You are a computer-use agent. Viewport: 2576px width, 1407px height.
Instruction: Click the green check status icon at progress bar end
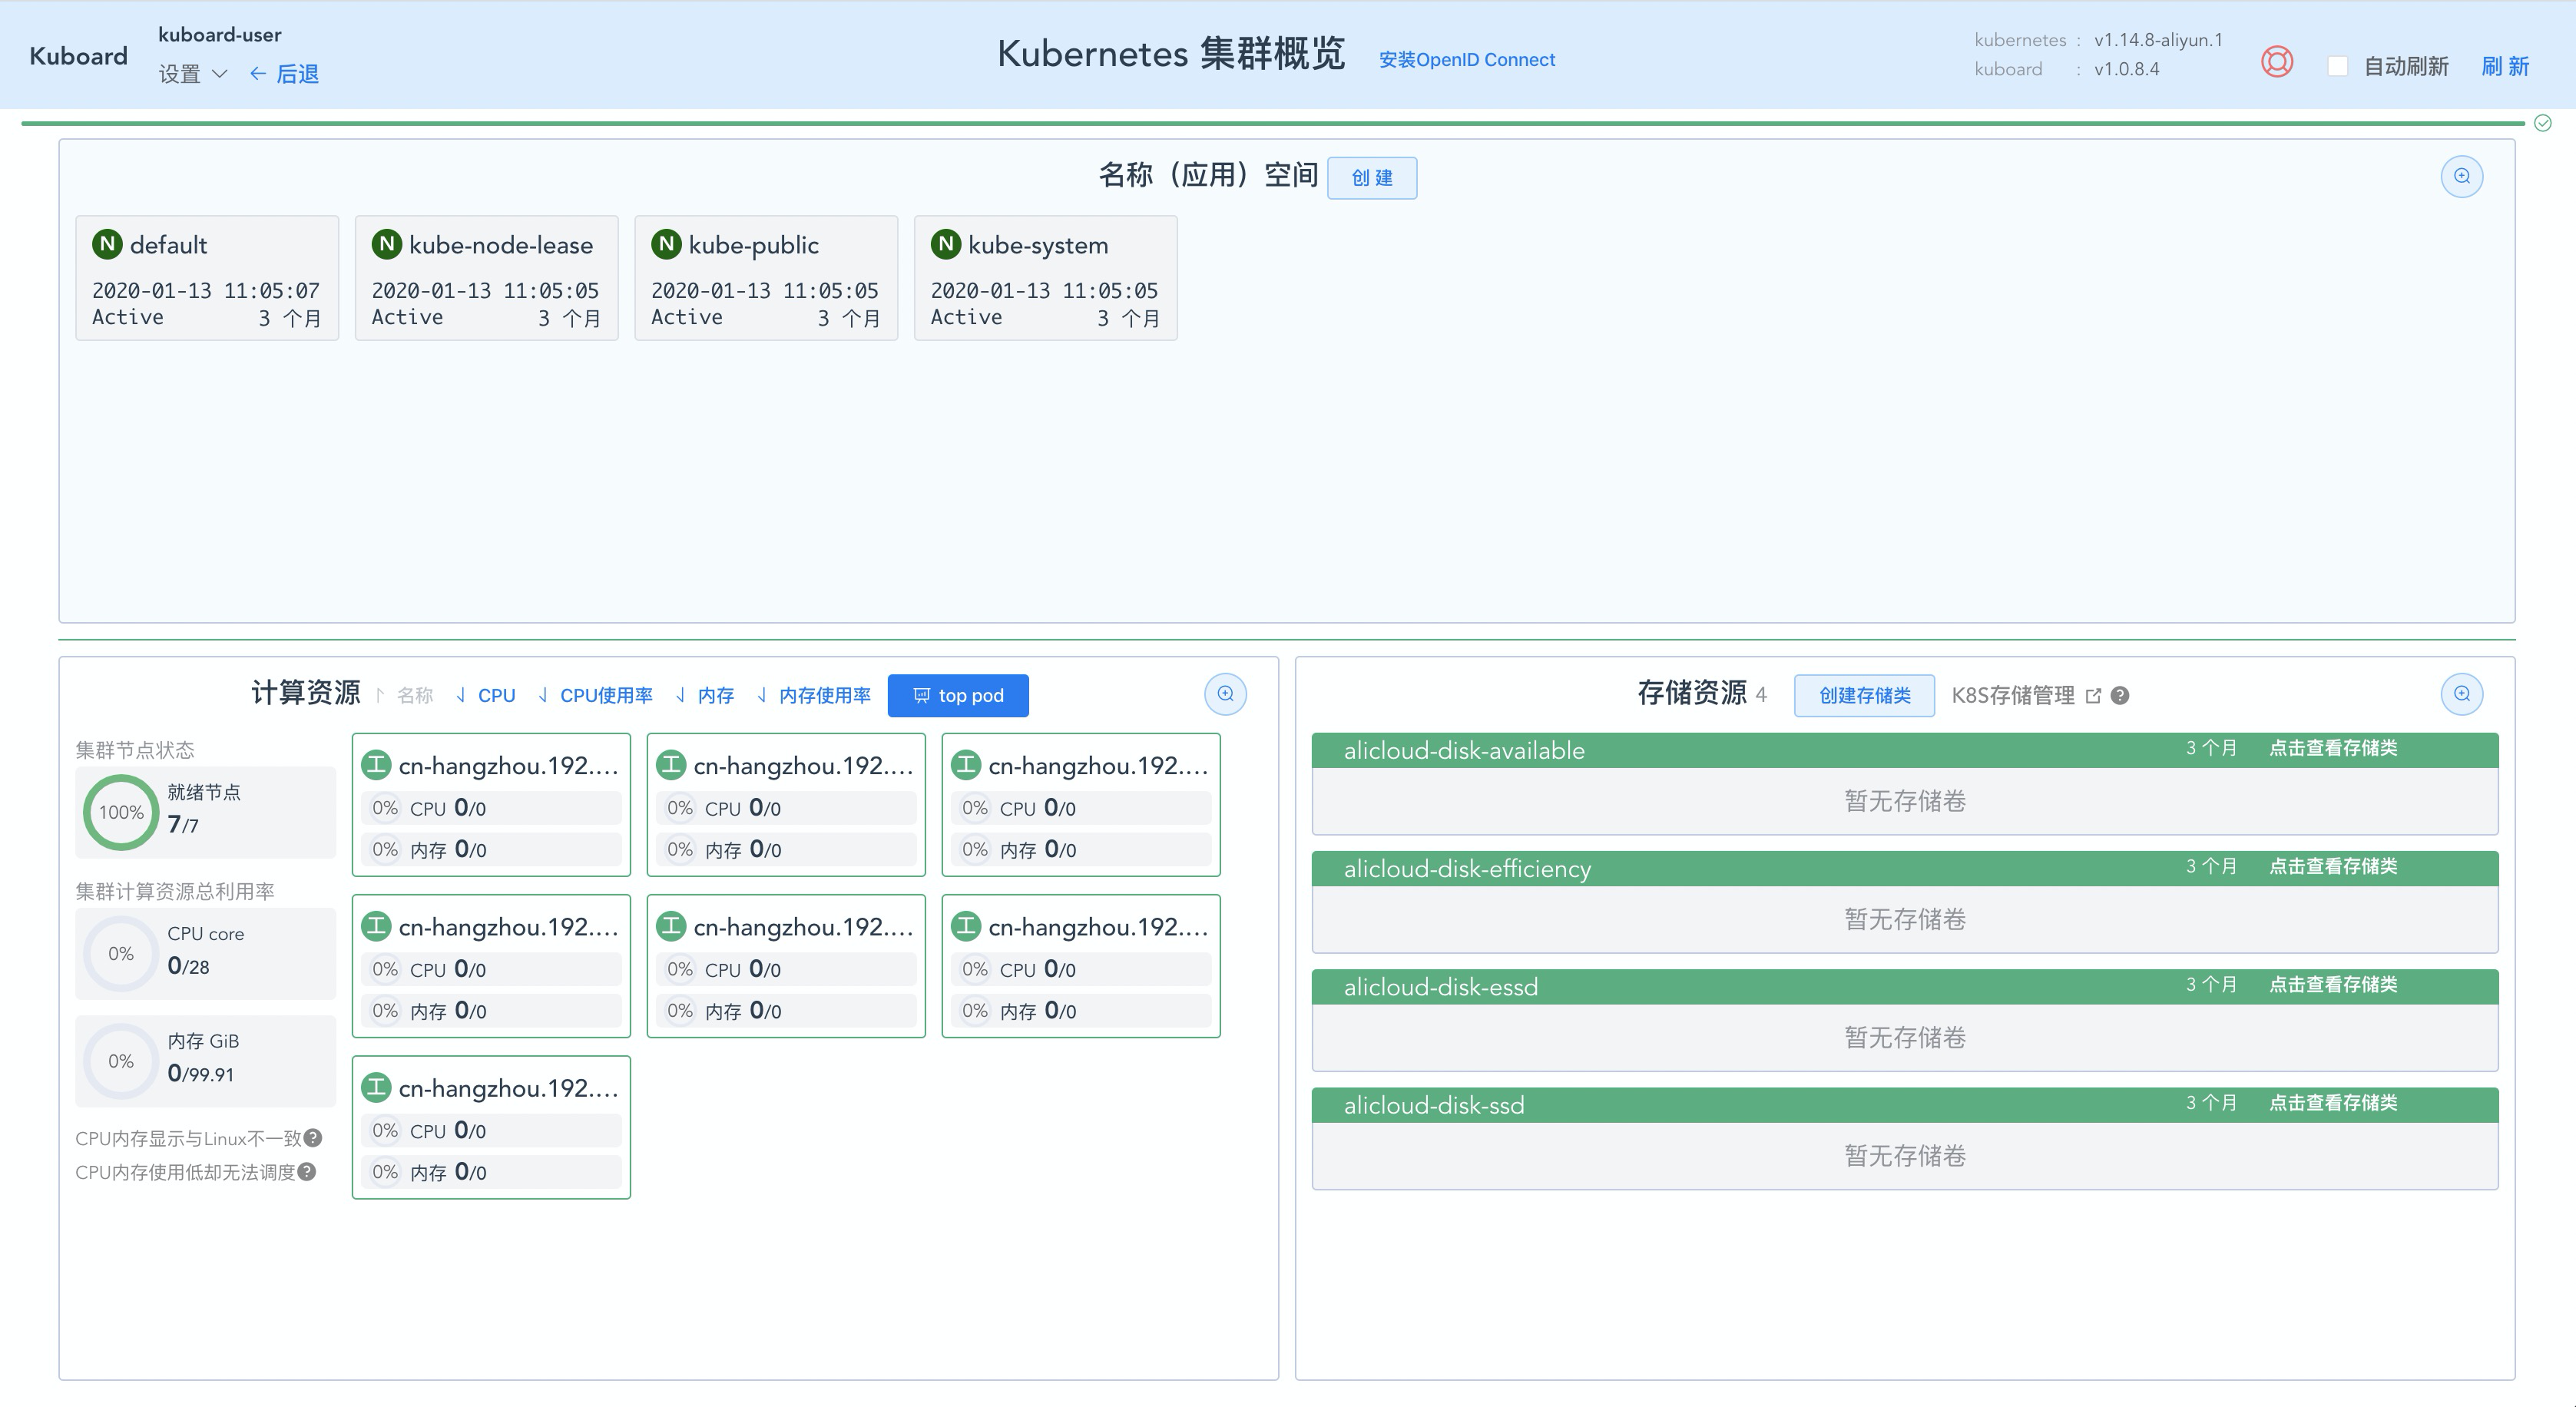tap(2542, 123)
